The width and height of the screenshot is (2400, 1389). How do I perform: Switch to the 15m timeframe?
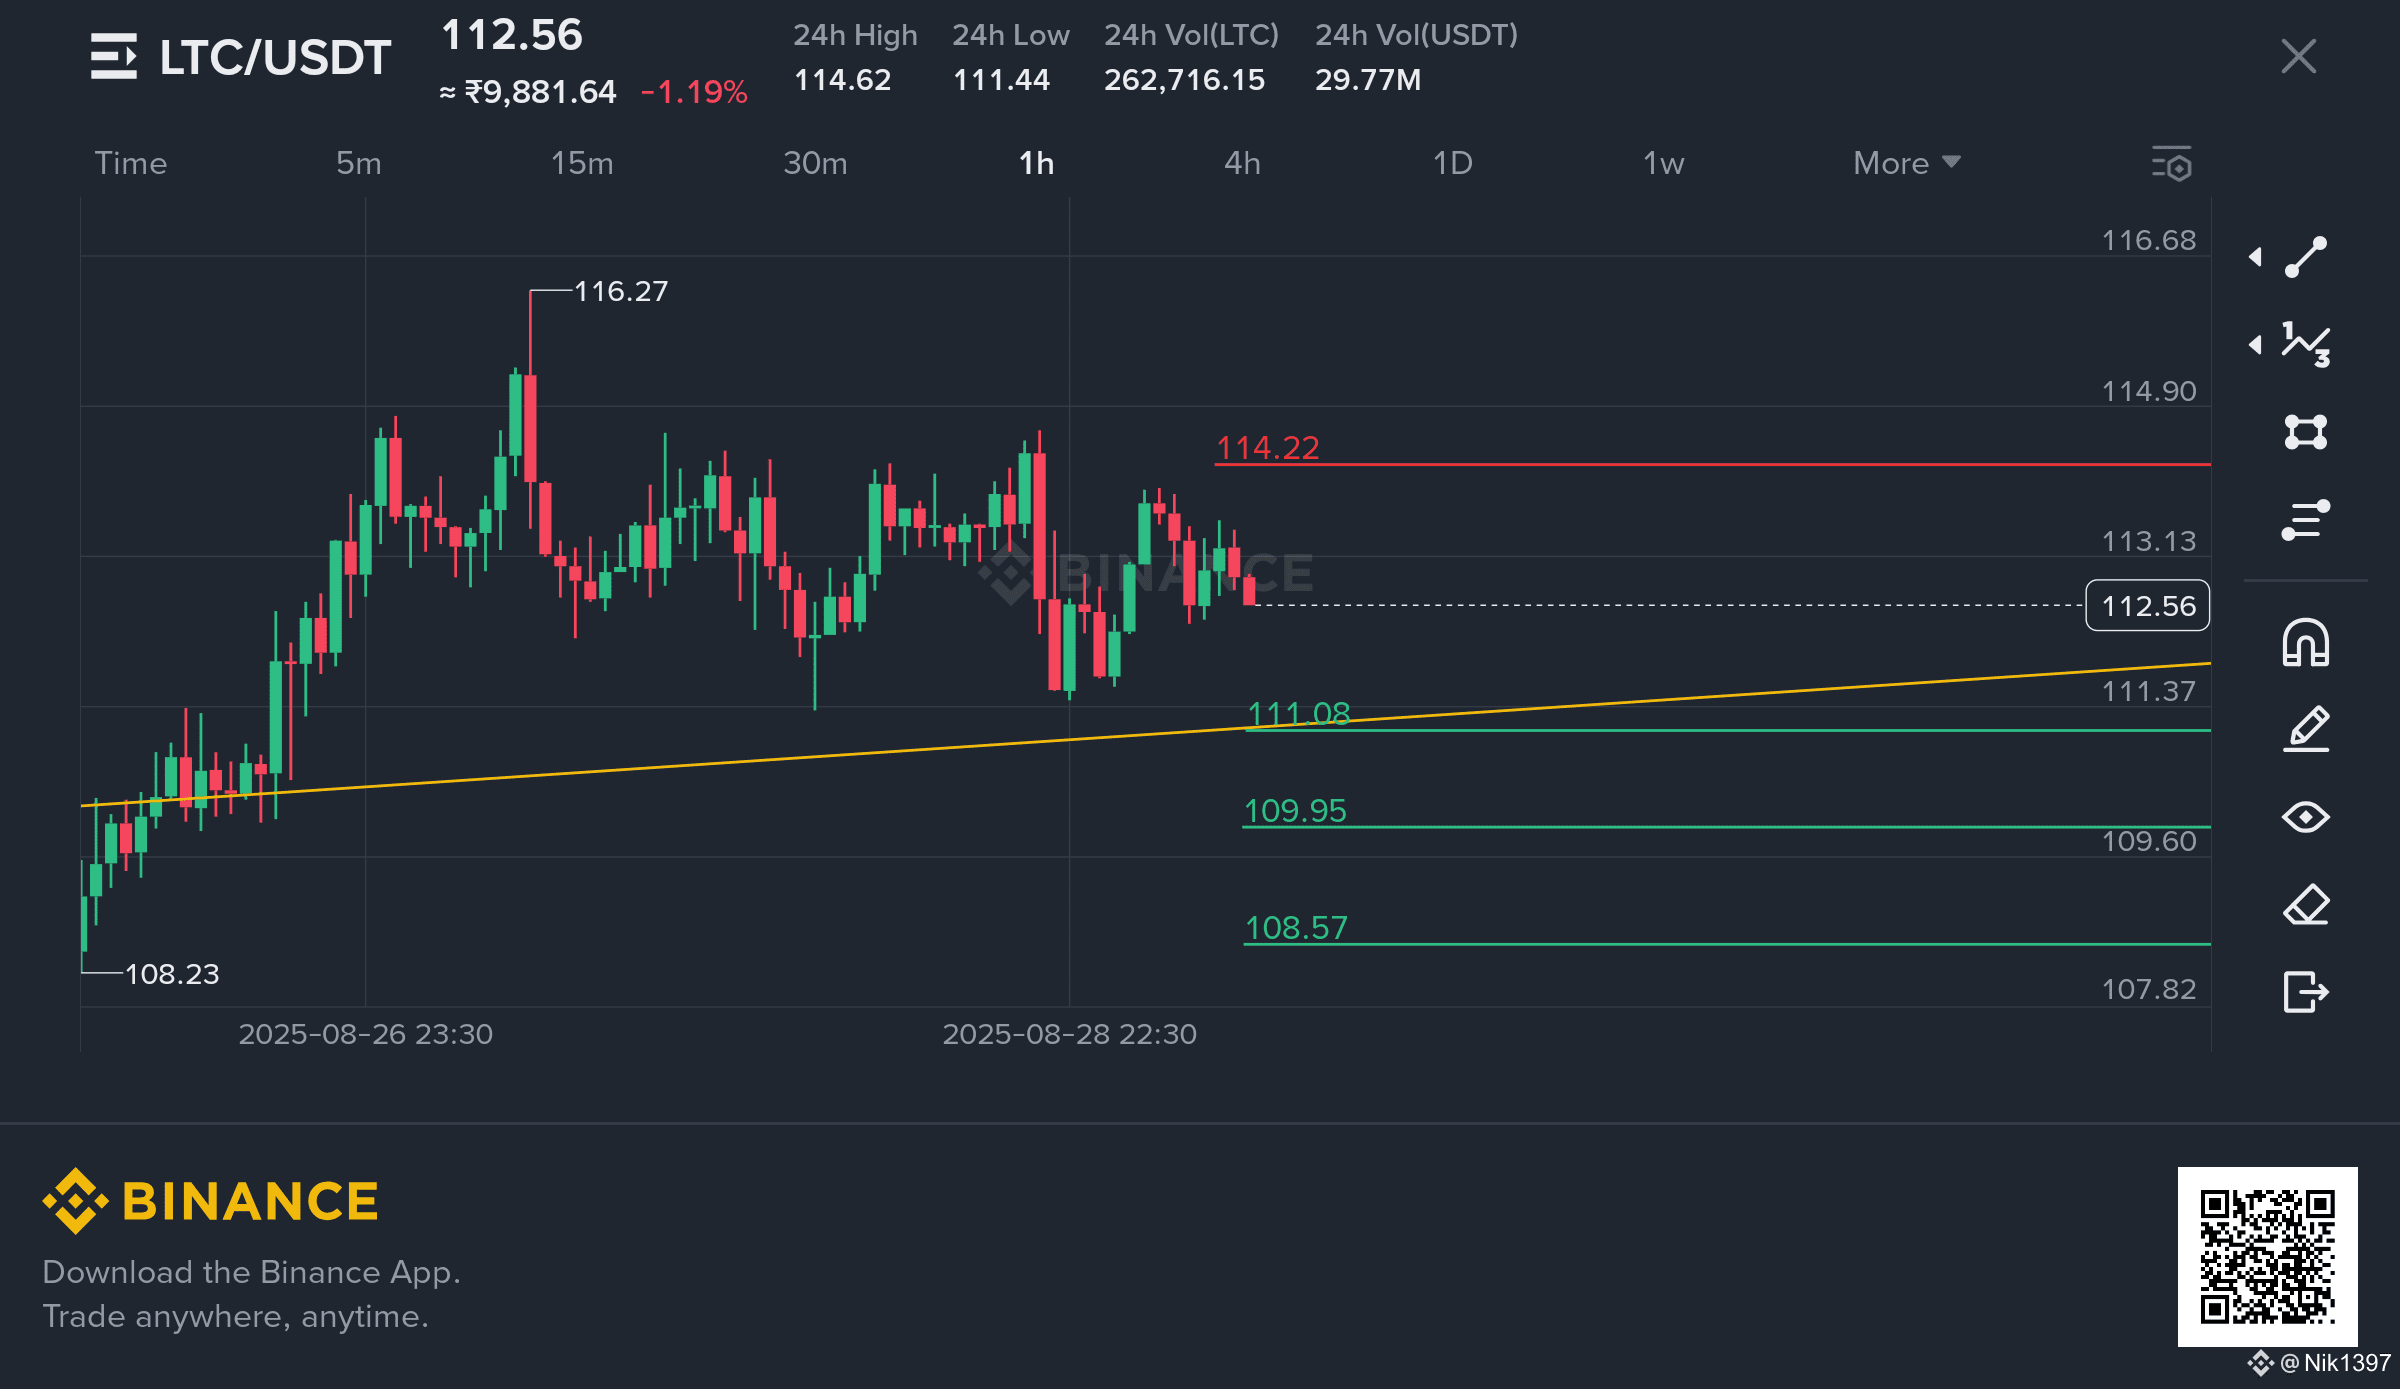tap(582, 163)
